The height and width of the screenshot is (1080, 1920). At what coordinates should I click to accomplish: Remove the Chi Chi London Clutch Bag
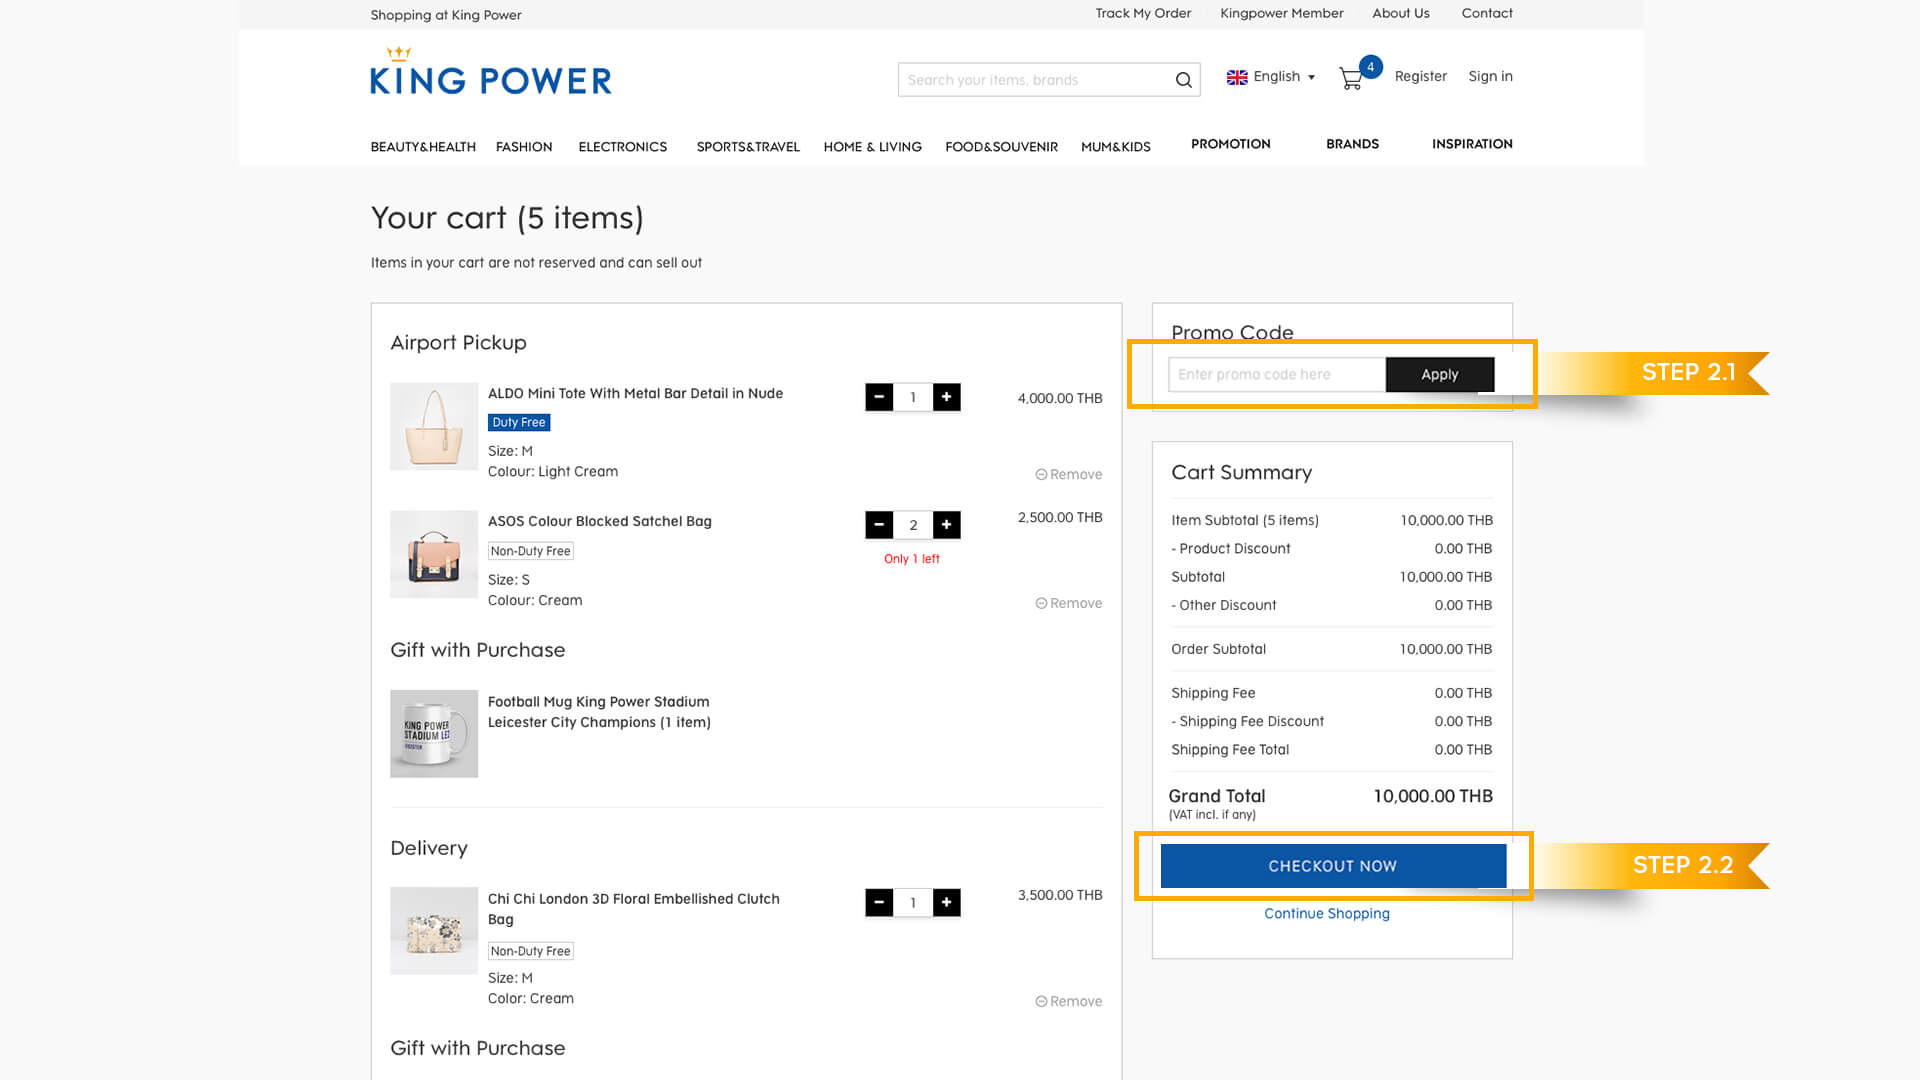coord(1069,1002)
